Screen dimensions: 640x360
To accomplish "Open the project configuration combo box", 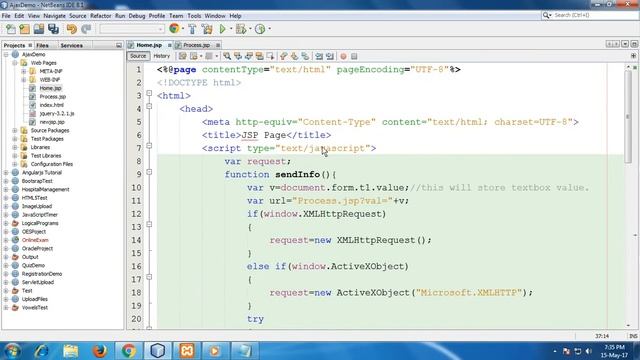I will tap(131, 29).
